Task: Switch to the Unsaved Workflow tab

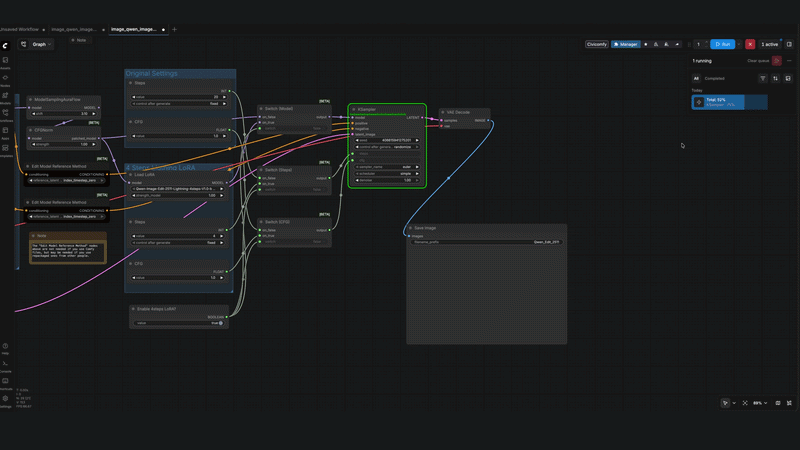Action: 19,30
